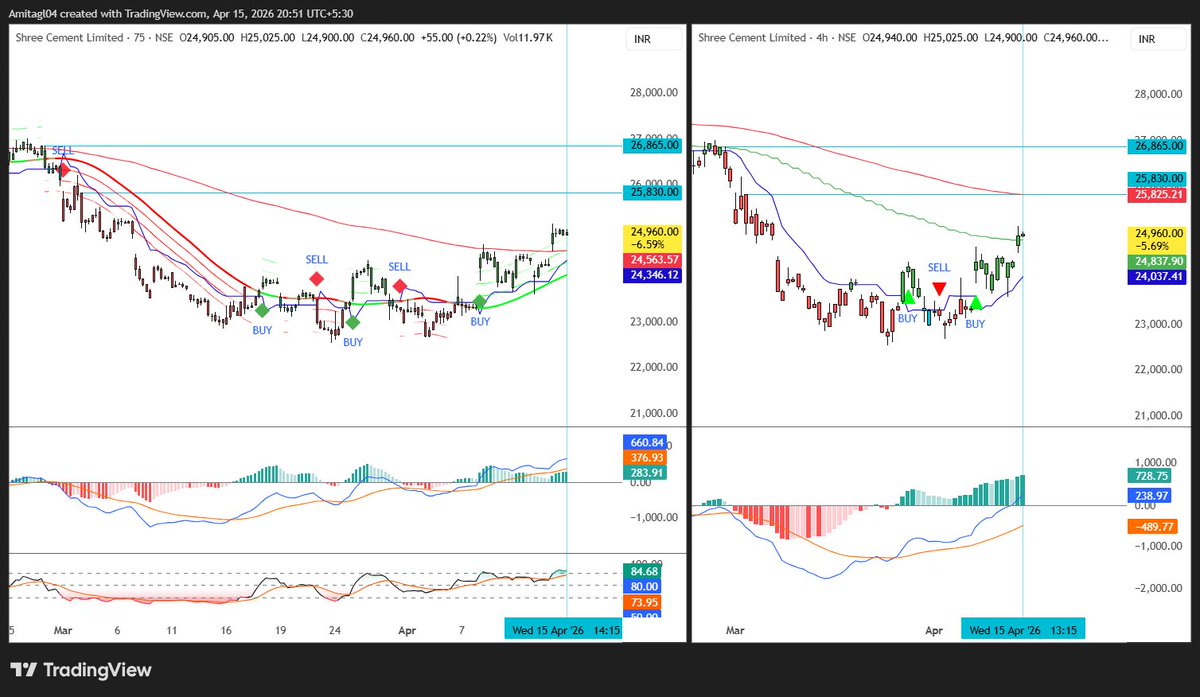This screenshot has height=697, width=1200.
Task: Click the 84.68 oscillator value label
Action: pyautogui.click(x=642, y=571)
